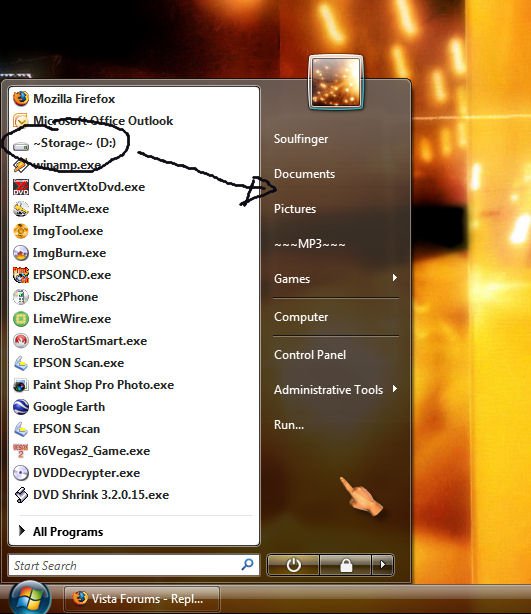Image resolution: width=531 pixels, height=614 pixels.
Task: Open the RipIt4Me.exe icon
Action: pos(21,209)
